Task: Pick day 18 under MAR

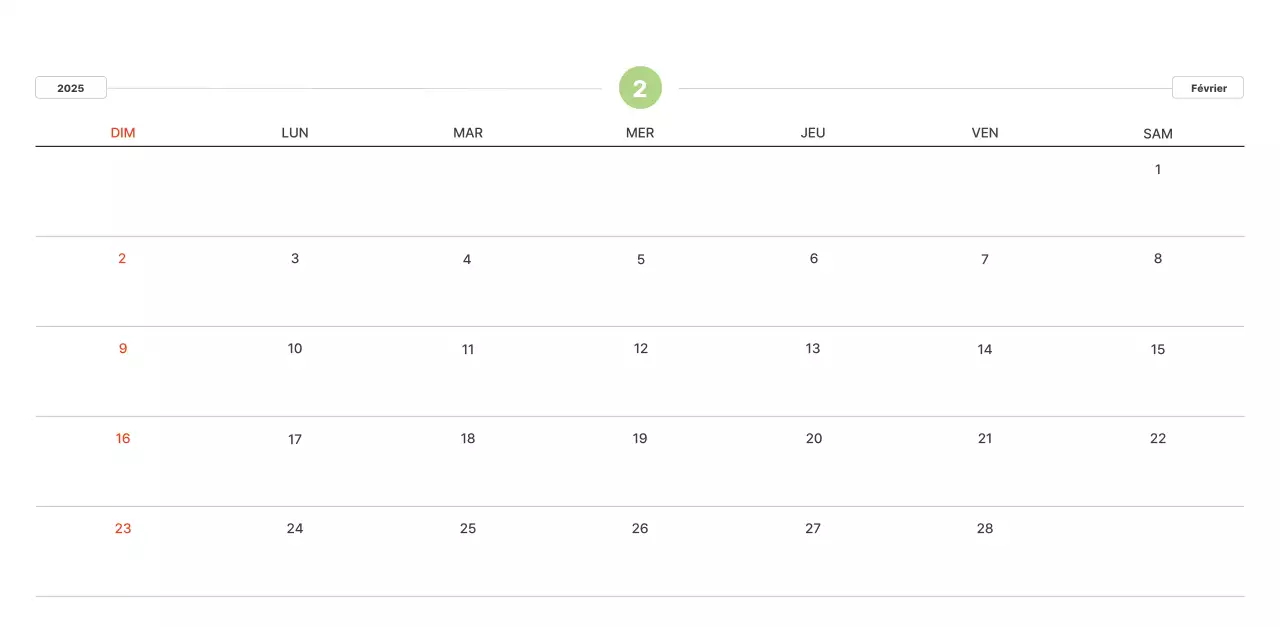Action: click(x=468, y=439)
